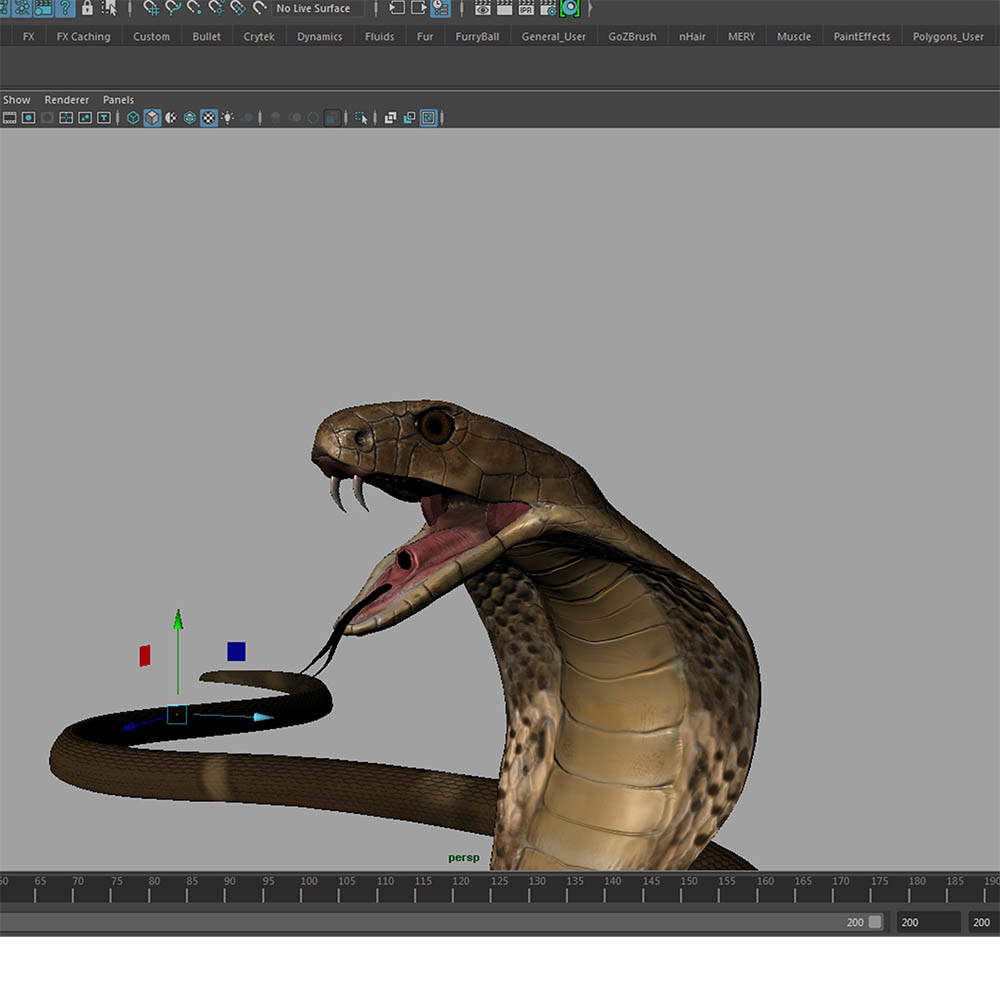
Task: Open the render settings clapperboard icon
Action: 548,8
